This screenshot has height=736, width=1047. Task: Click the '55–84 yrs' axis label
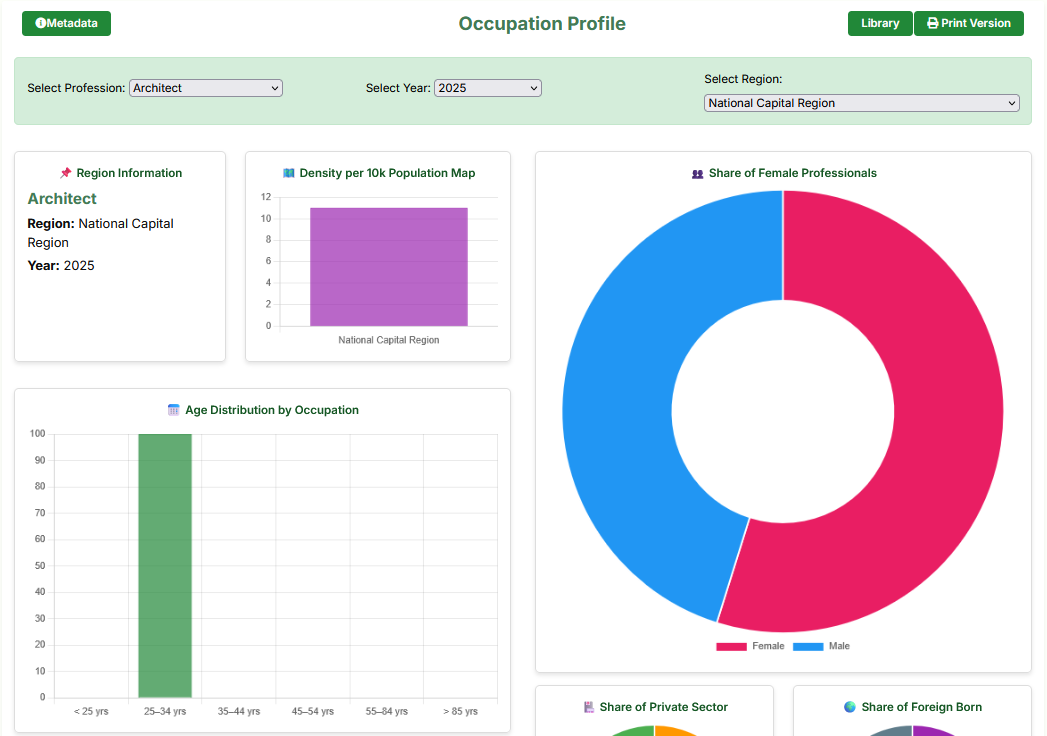[x=387, y=711]
